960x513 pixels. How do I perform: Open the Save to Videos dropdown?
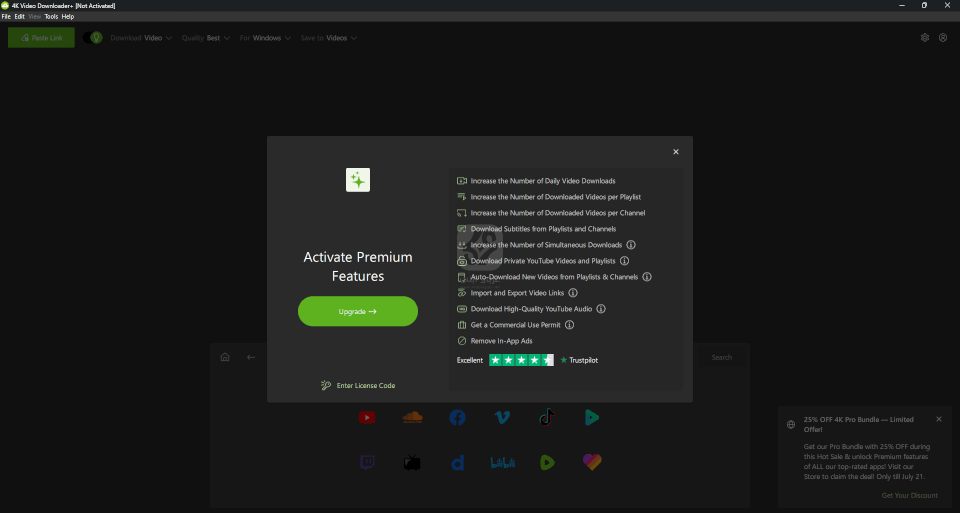(328, 38)
